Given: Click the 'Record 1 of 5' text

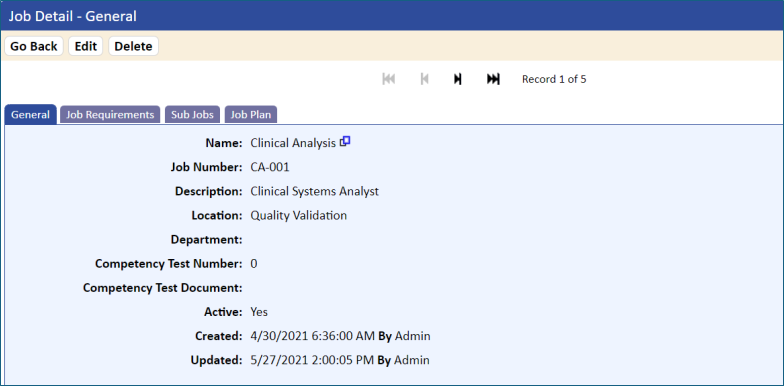Looking at the screenshot, I should (x=554, y=79).
